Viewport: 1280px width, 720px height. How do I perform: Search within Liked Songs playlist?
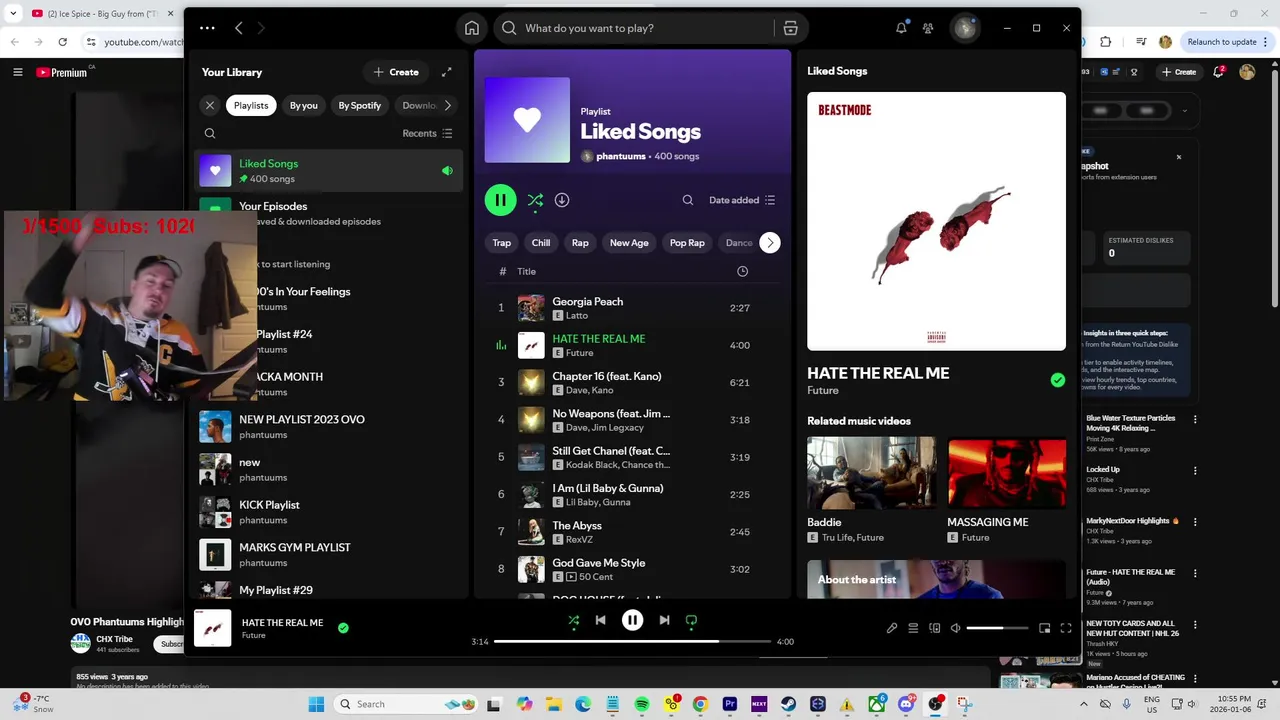(x=688, y=200)
